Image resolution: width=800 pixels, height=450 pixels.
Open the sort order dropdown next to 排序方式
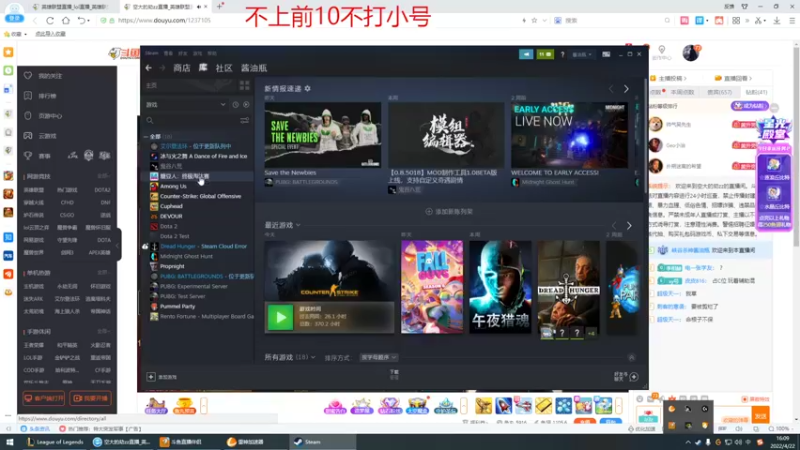pos(379,358)
